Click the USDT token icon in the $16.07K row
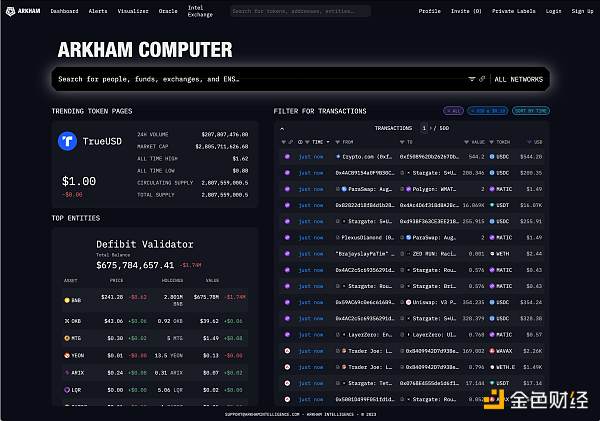The width and height of the screenshot is (600, 421). coord(492,205)
